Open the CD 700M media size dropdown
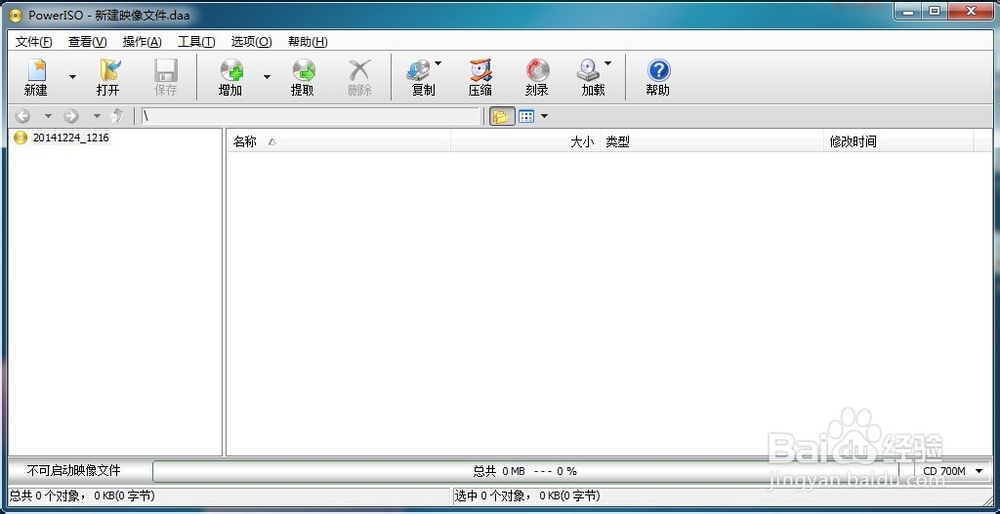 pyautogui.click(x=952, y=471)
